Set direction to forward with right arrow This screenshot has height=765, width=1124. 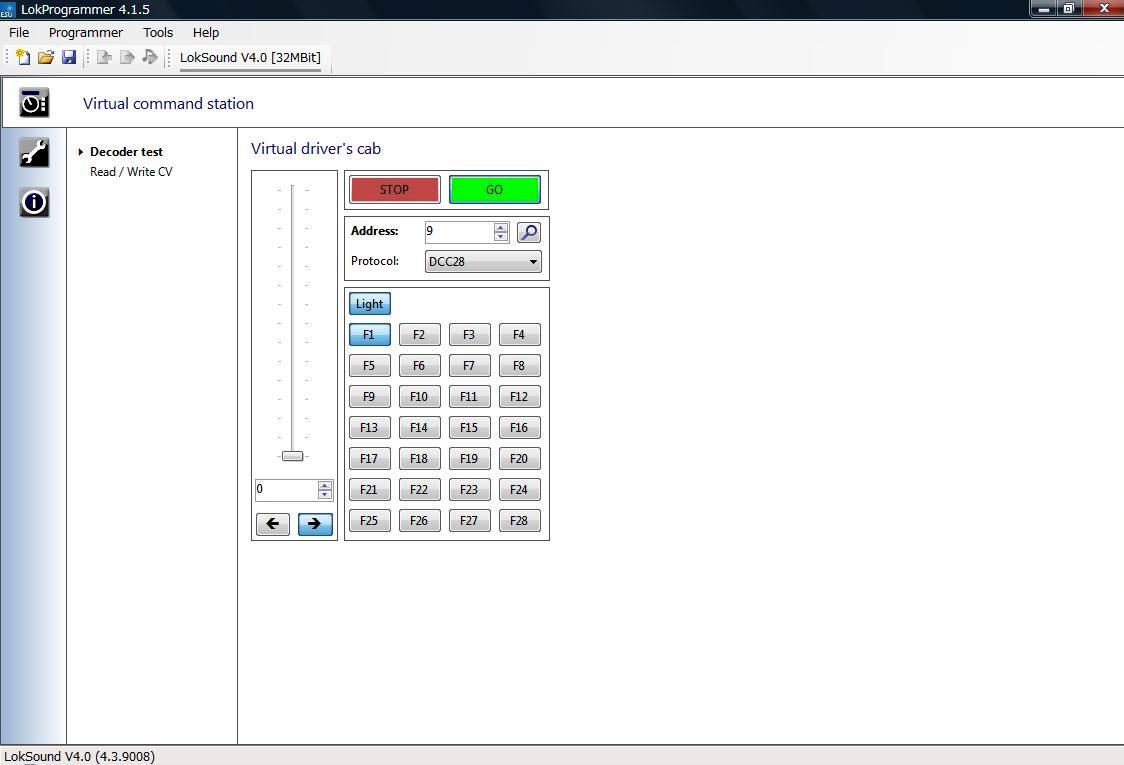[x=315, y=524]
